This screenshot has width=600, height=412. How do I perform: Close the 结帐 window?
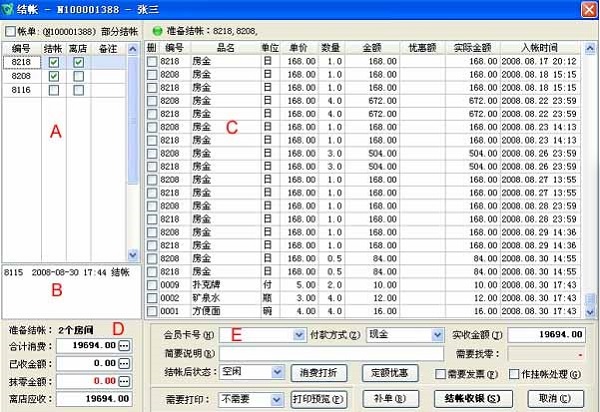click(x=589, y=10)
